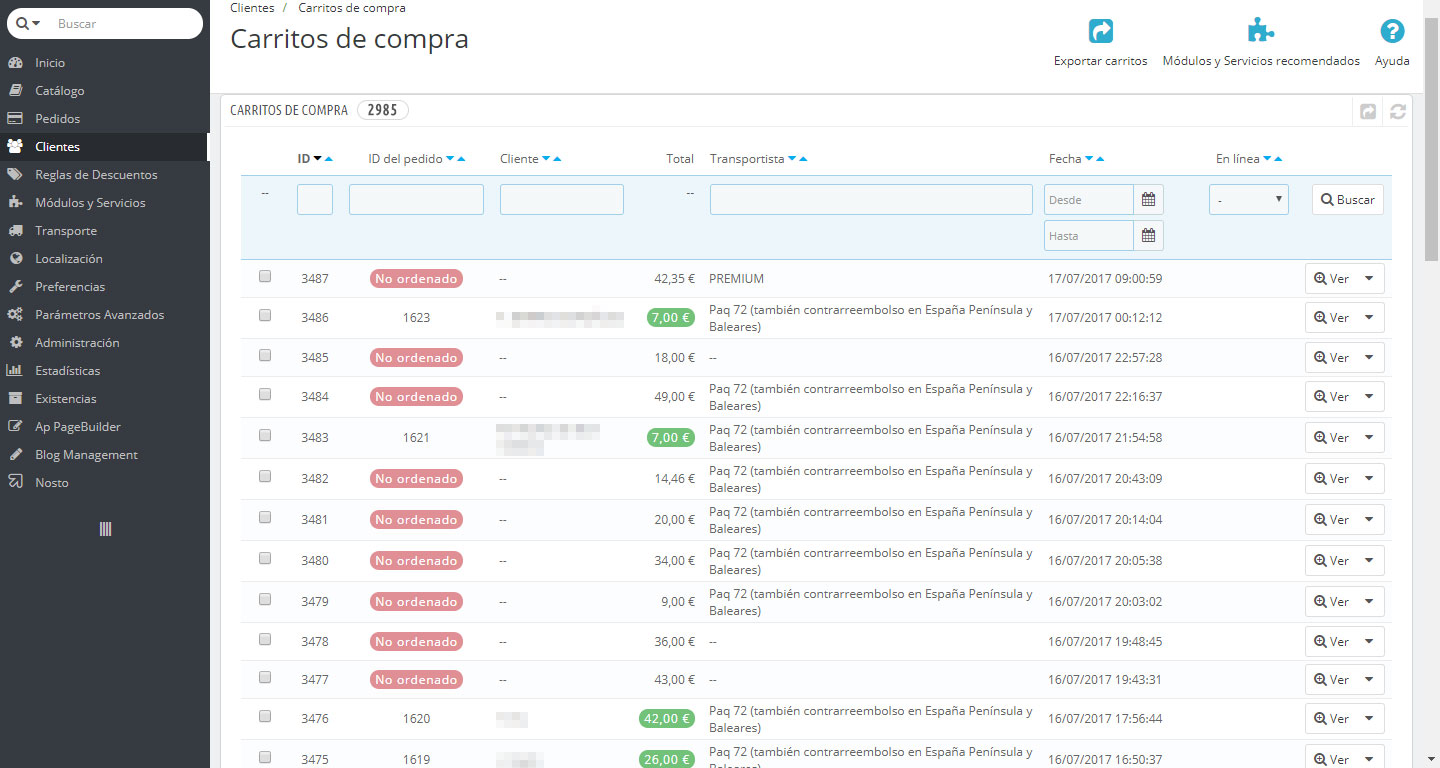The image size is (1440, 768).
Task: Open the Hasta date calendar icon
Action: 1148,236
